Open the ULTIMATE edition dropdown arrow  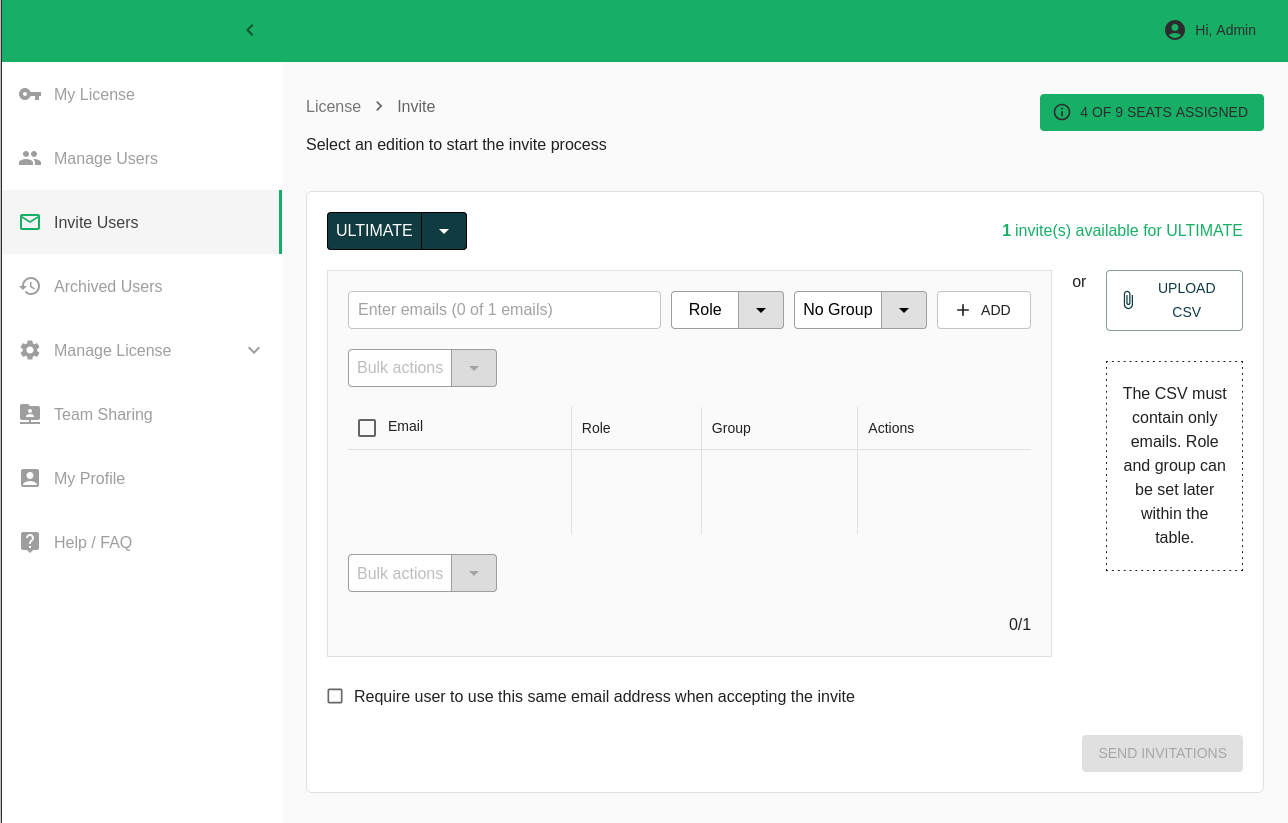click(x=444, y=231)
